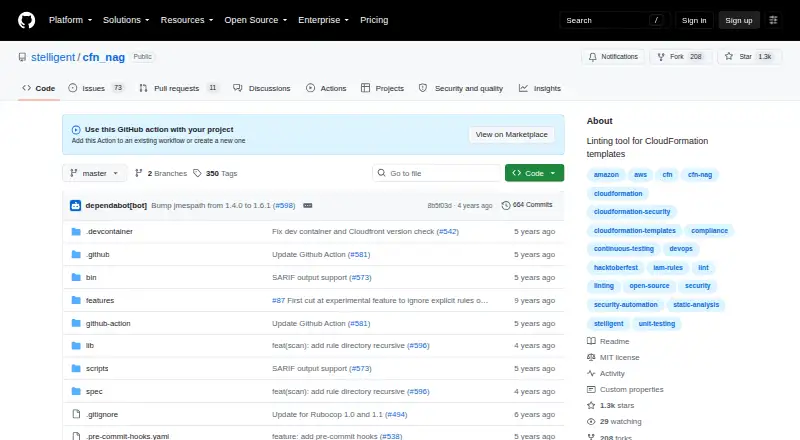Open the cfn_nag repository link
800x440 pixels.
click(x=104, y=57)
